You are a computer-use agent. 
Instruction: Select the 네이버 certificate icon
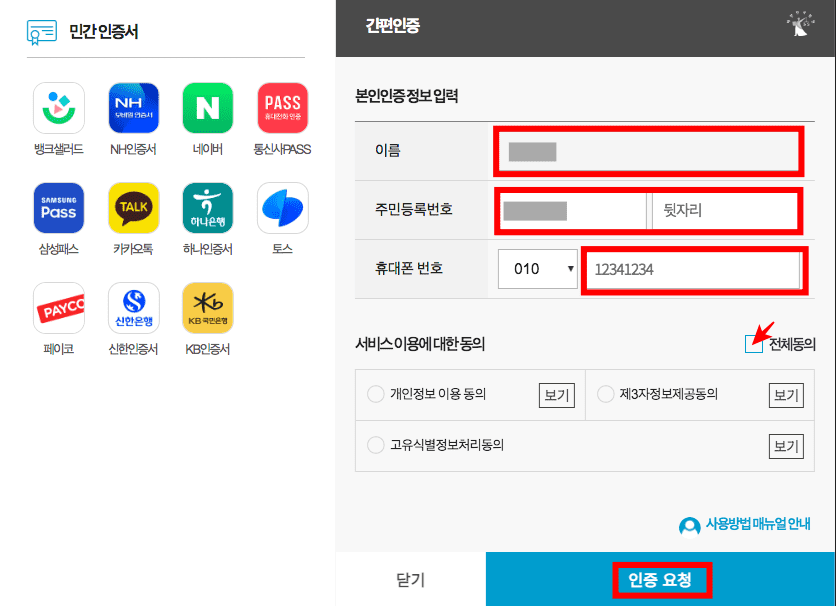[x=208, y=108]
